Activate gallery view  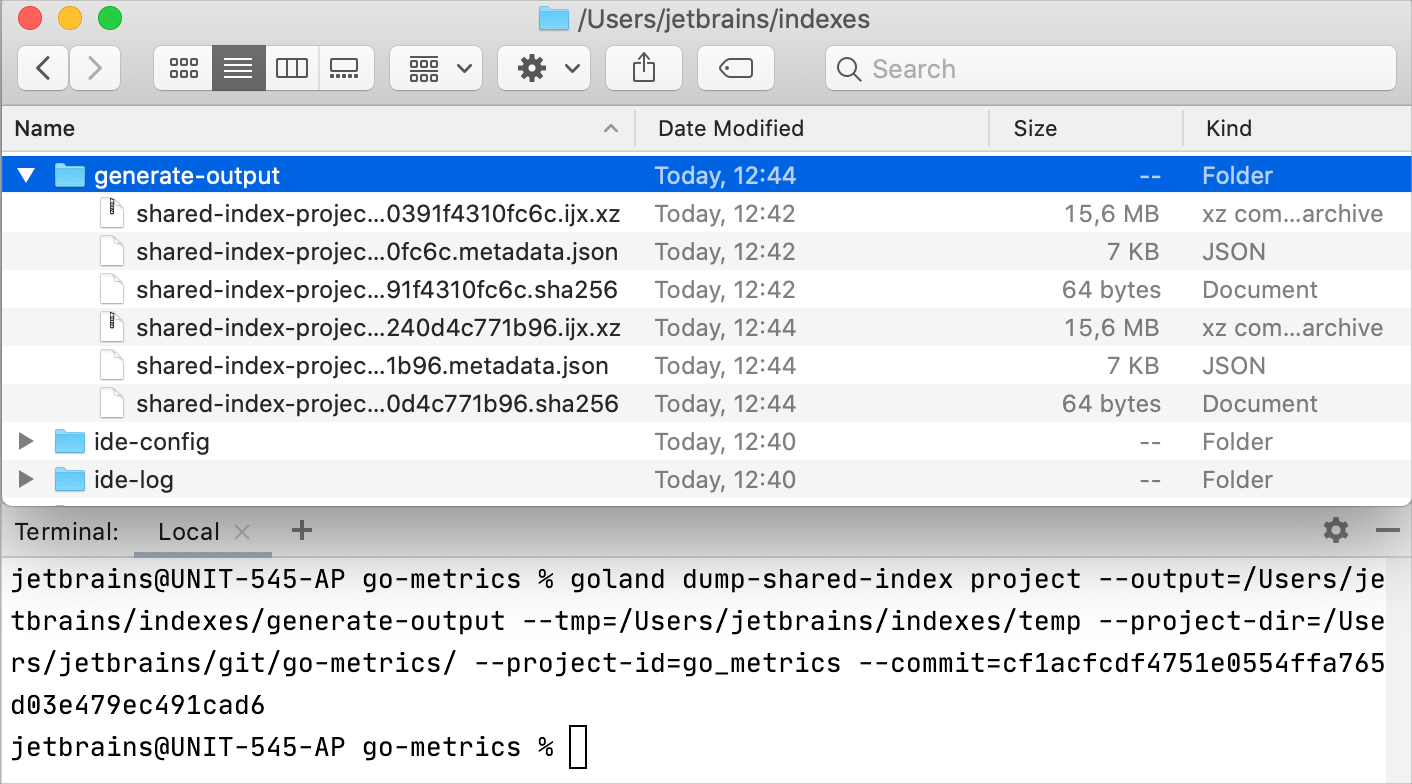(x=346, y=67)
